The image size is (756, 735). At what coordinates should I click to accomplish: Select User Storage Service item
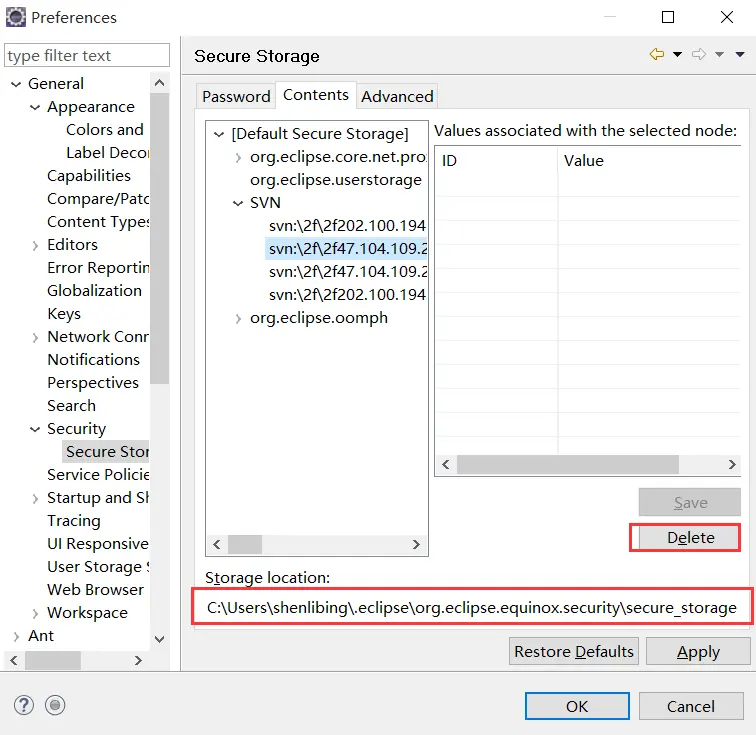coord(98,567)
